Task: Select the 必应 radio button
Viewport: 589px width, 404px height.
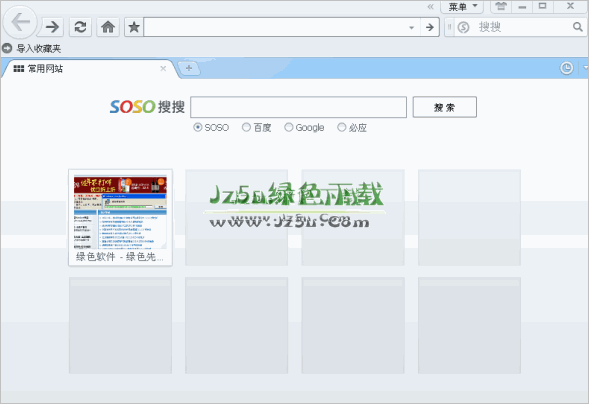Action: (x=341, y=127)
